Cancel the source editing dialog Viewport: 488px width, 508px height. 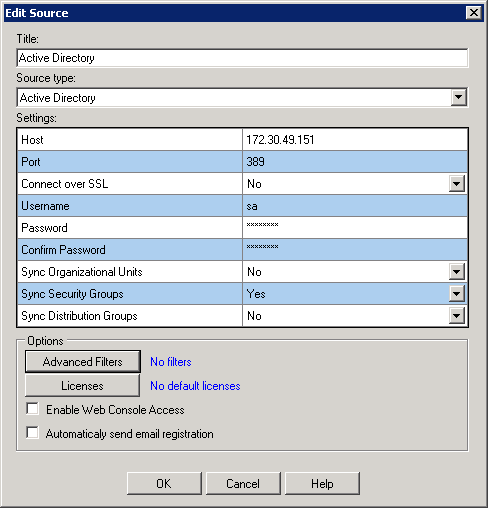(243, 483)
